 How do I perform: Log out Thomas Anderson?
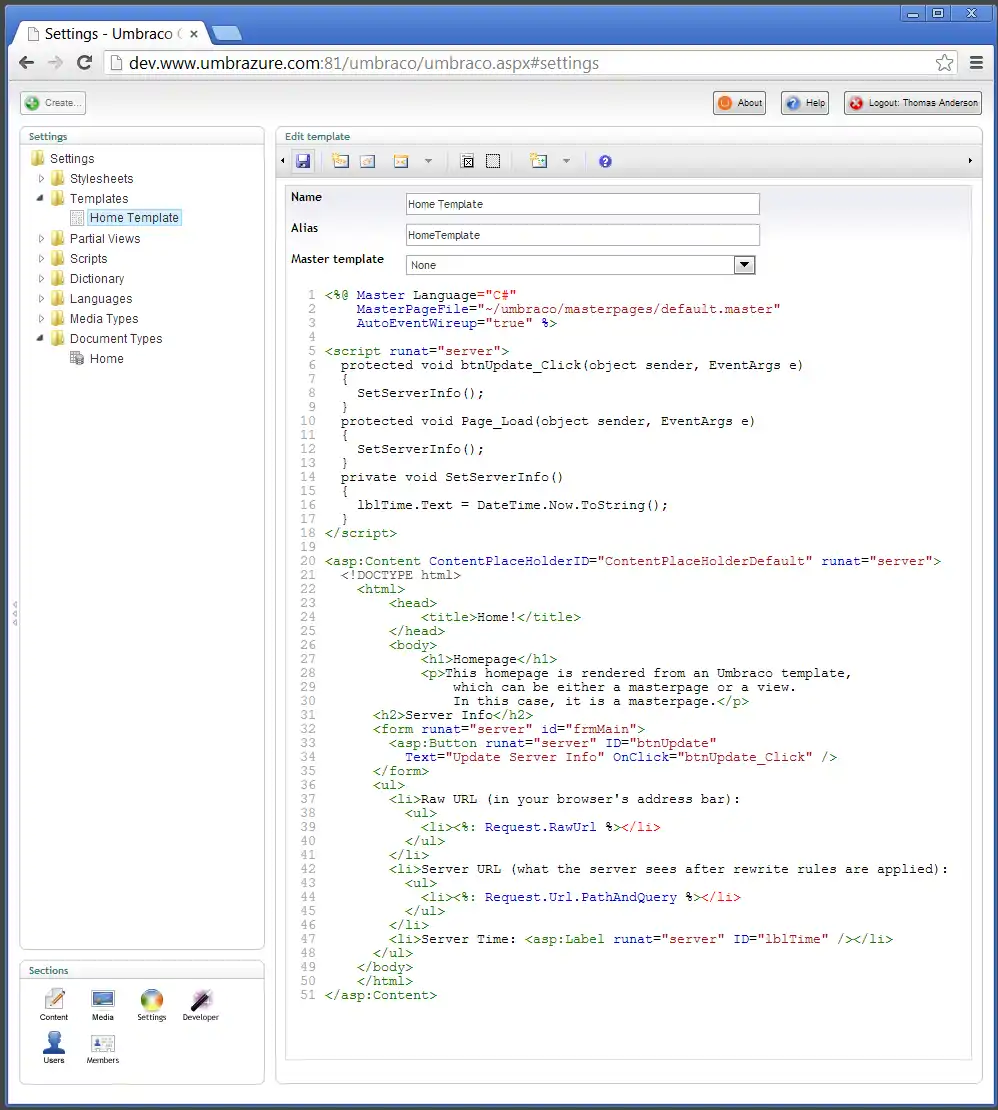913,103
